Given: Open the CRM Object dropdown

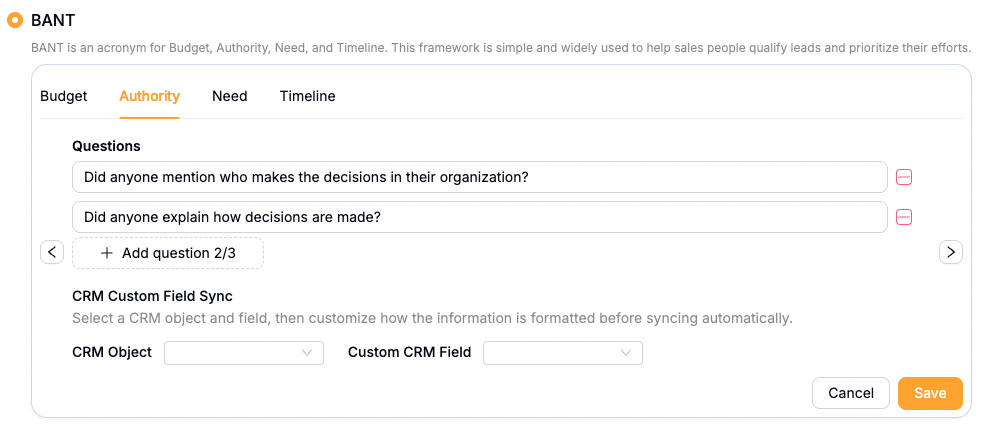Looking at the screenshot, I should point(244,353).
